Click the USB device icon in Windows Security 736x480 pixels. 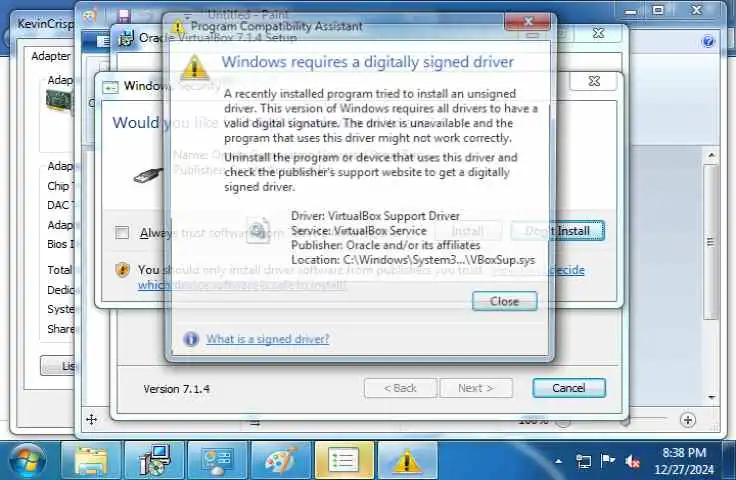coord(148,175)
